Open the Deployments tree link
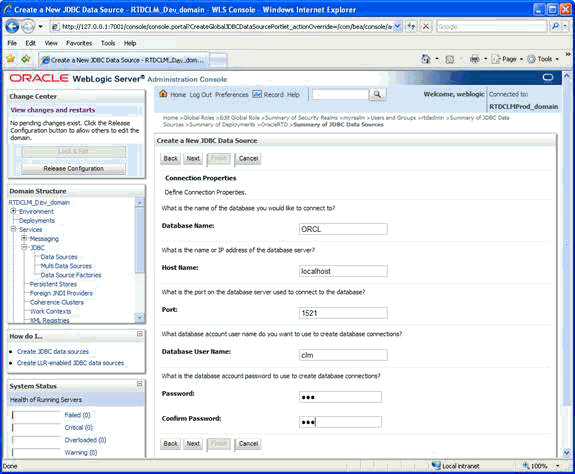The width and height of the screenshot is (575, 474). pyautogui.click(x=37, y=221)
